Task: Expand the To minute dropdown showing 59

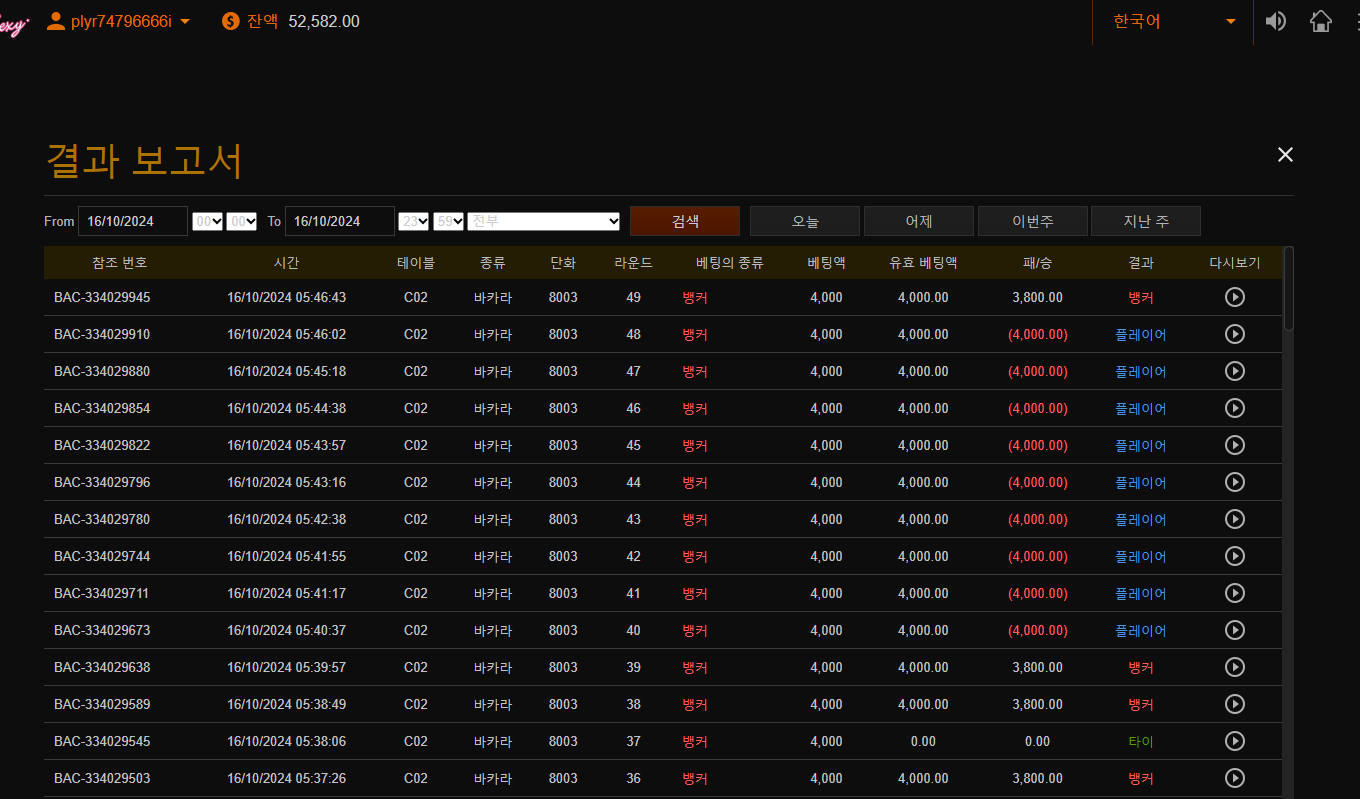Action: point(448,221)
